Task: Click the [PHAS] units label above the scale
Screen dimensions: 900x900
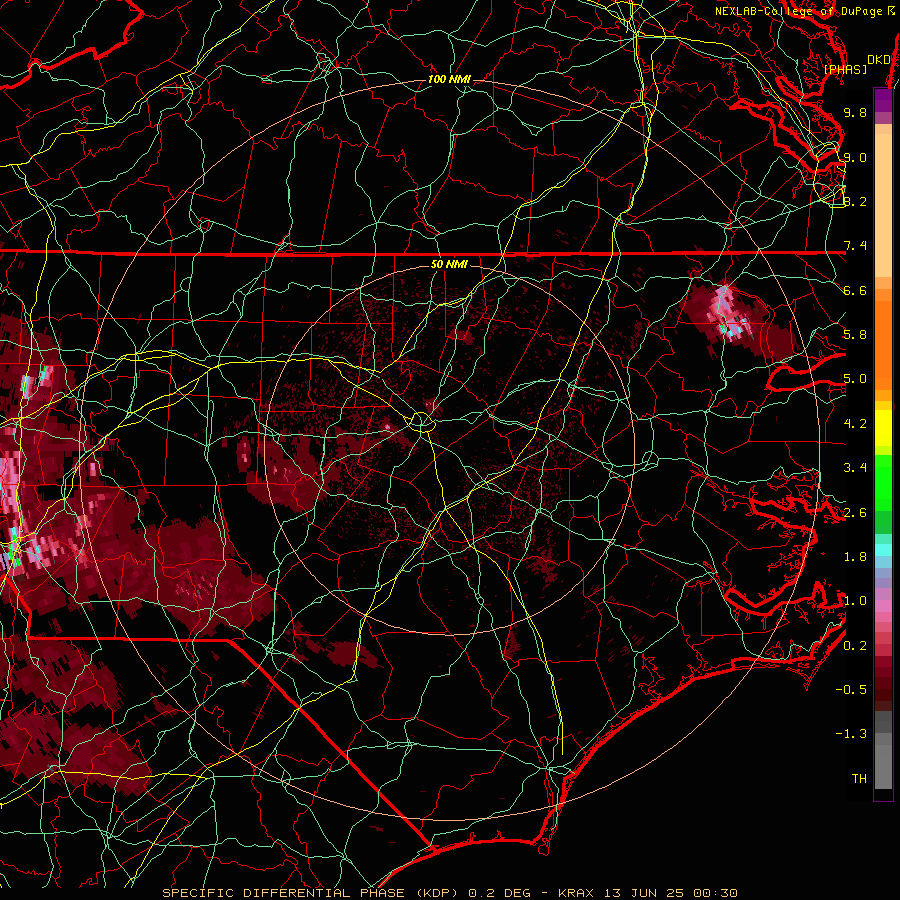Action: pos(845,69)
